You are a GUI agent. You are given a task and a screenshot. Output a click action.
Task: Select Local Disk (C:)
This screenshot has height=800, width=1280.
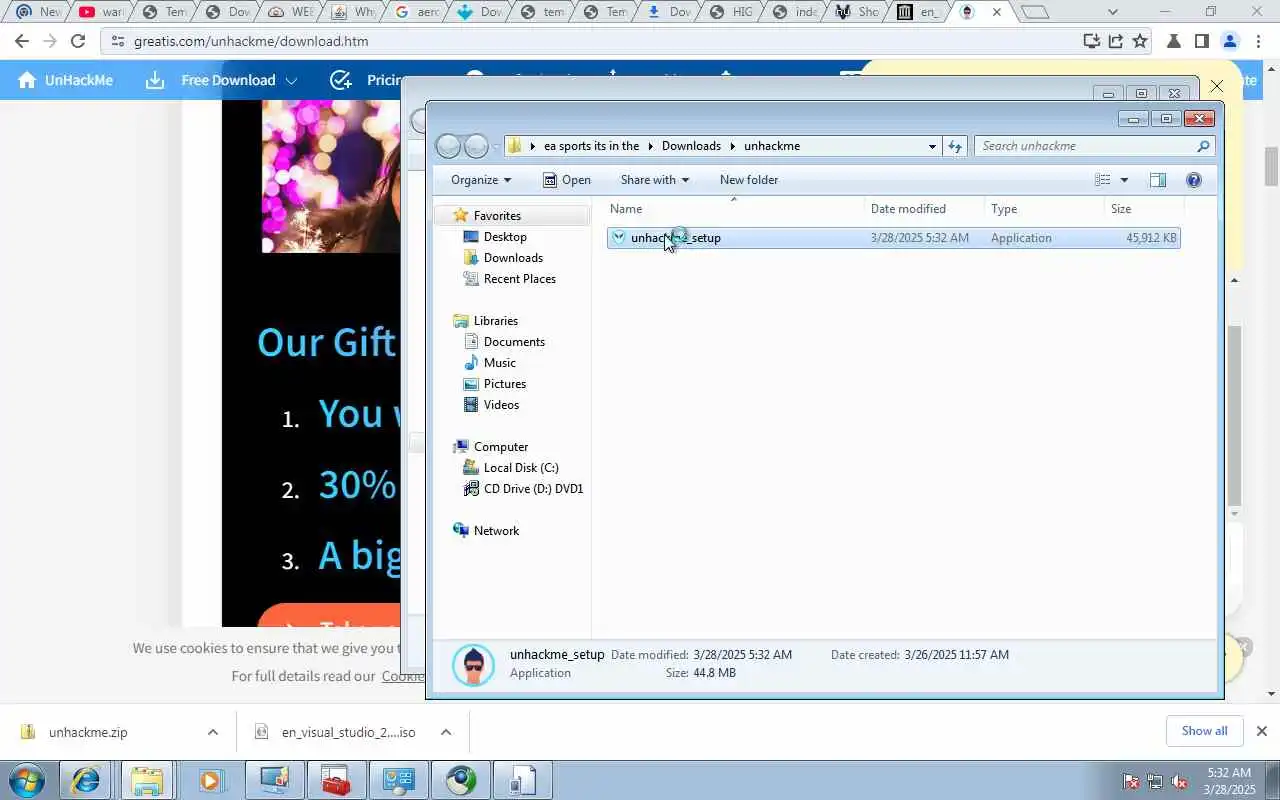click(521, 468)
